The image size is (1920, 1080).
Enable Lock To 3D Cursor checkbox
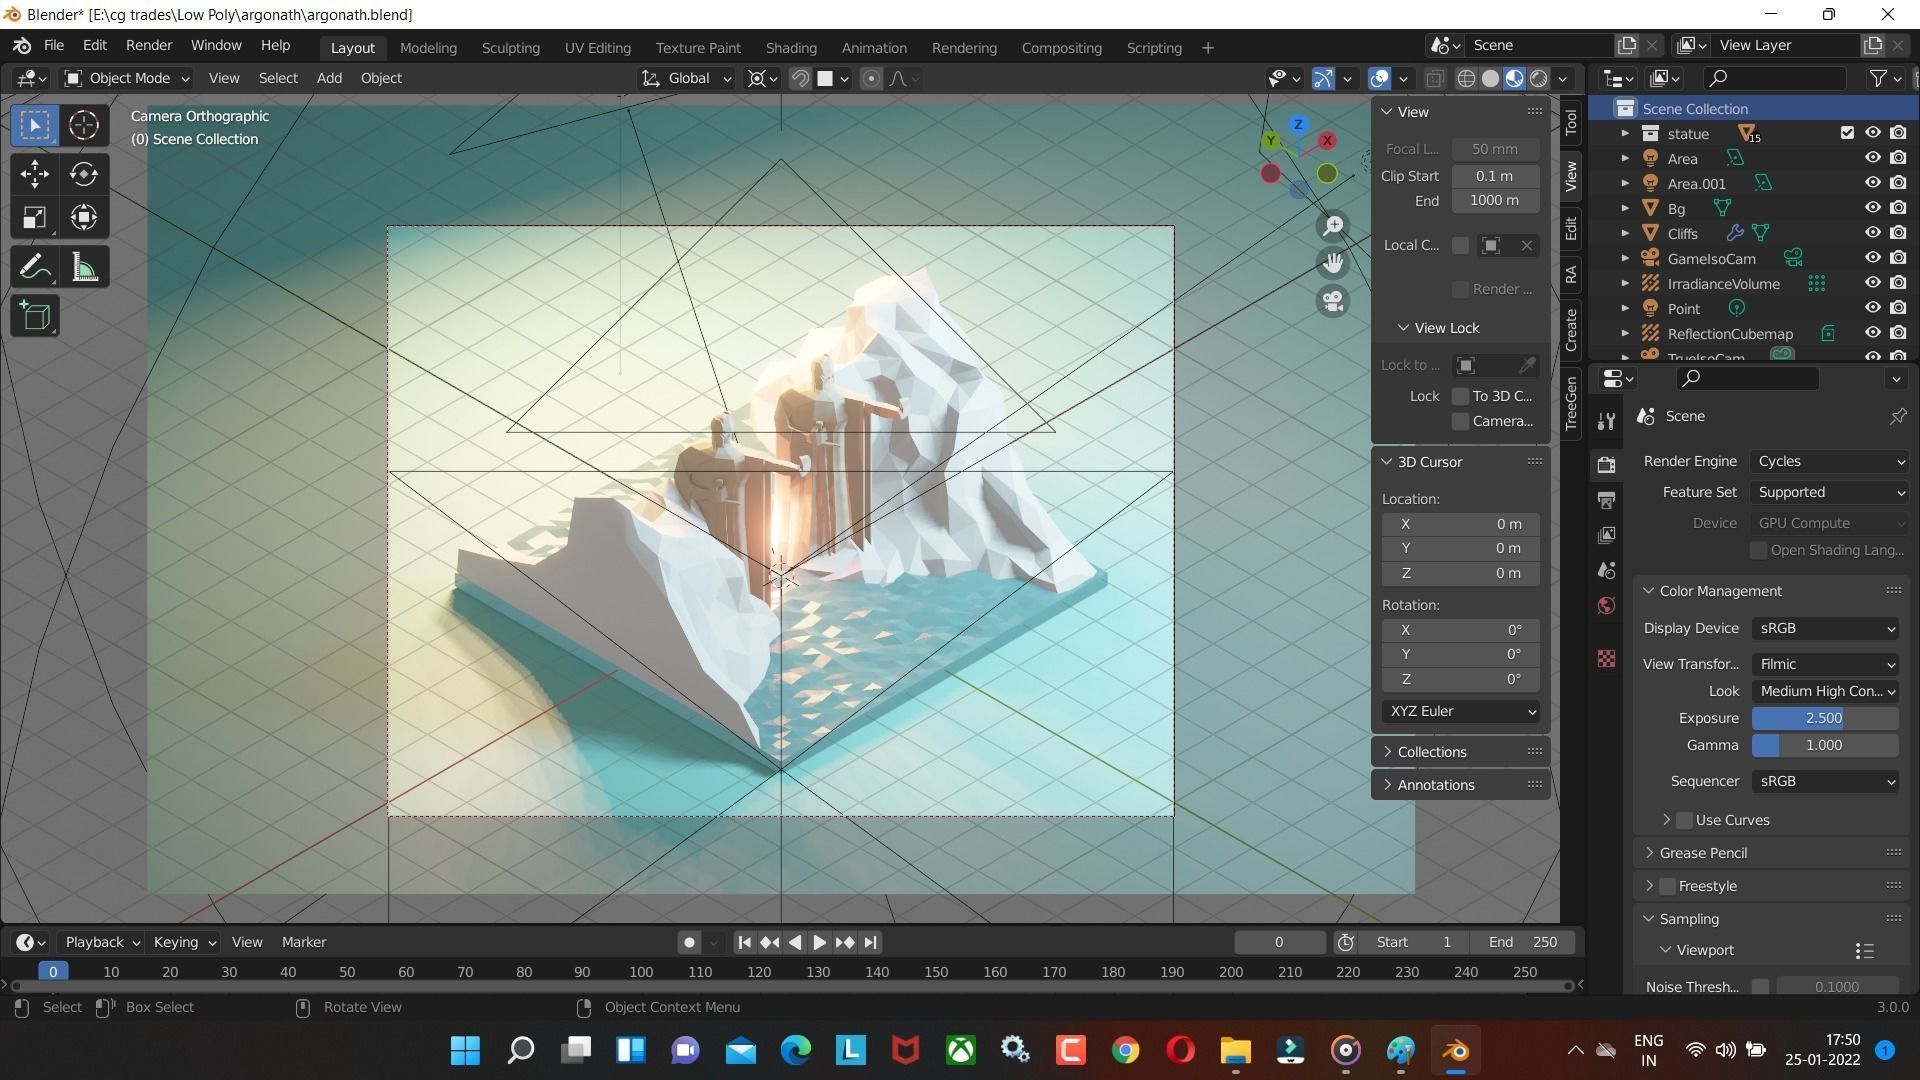pyautogui.click(x=1460, y=396)
